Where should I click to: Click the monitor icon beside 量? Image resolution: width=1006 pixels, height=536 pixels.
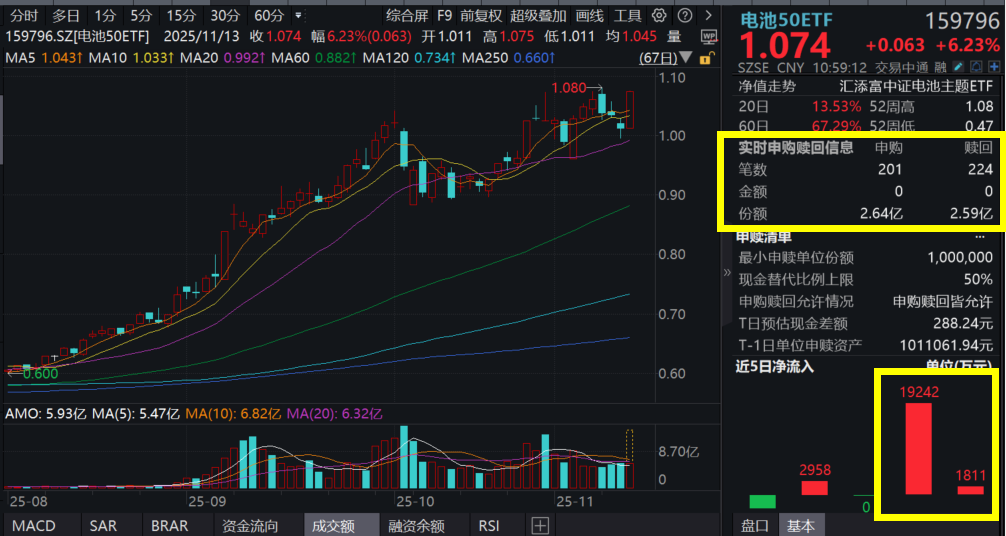[709, 36]
